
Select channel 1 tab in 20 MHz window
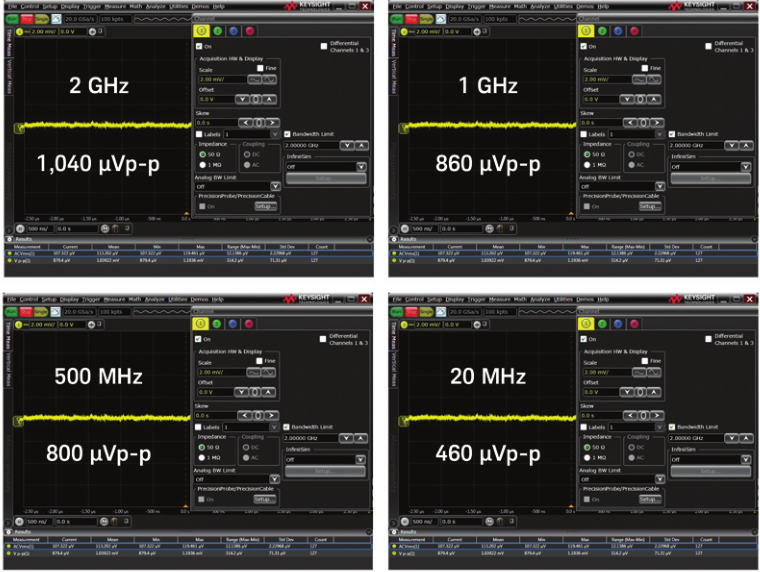586,324
